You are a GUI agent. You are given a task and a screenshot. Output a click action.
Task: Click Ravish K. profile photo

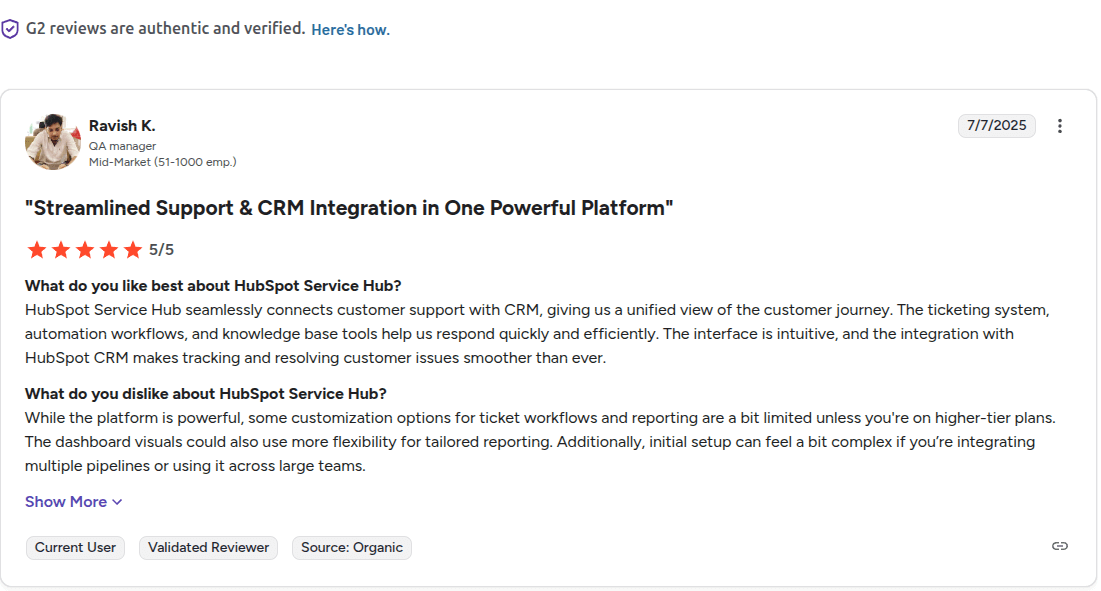(x=53, y=142)
